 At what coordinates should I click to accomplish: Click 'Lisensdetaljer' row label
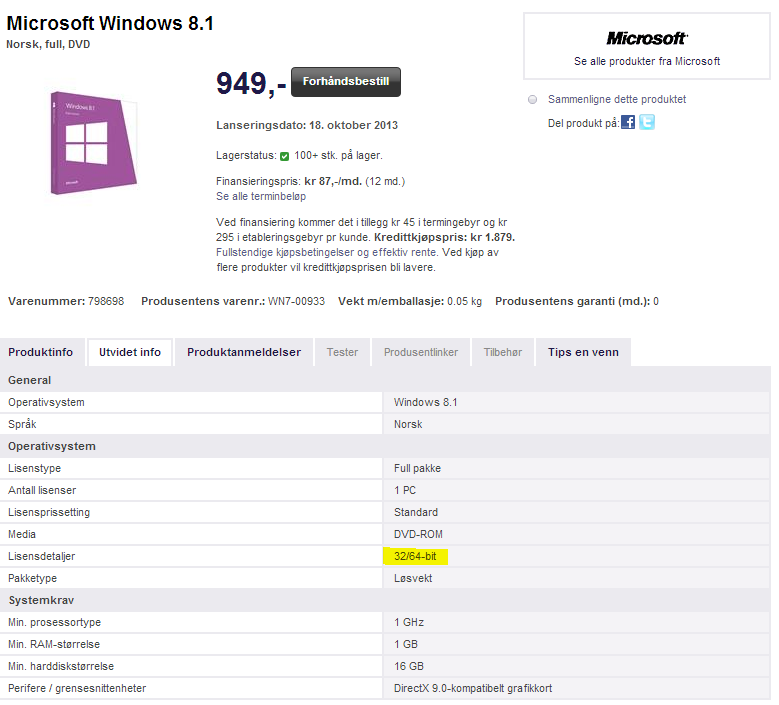42,556
